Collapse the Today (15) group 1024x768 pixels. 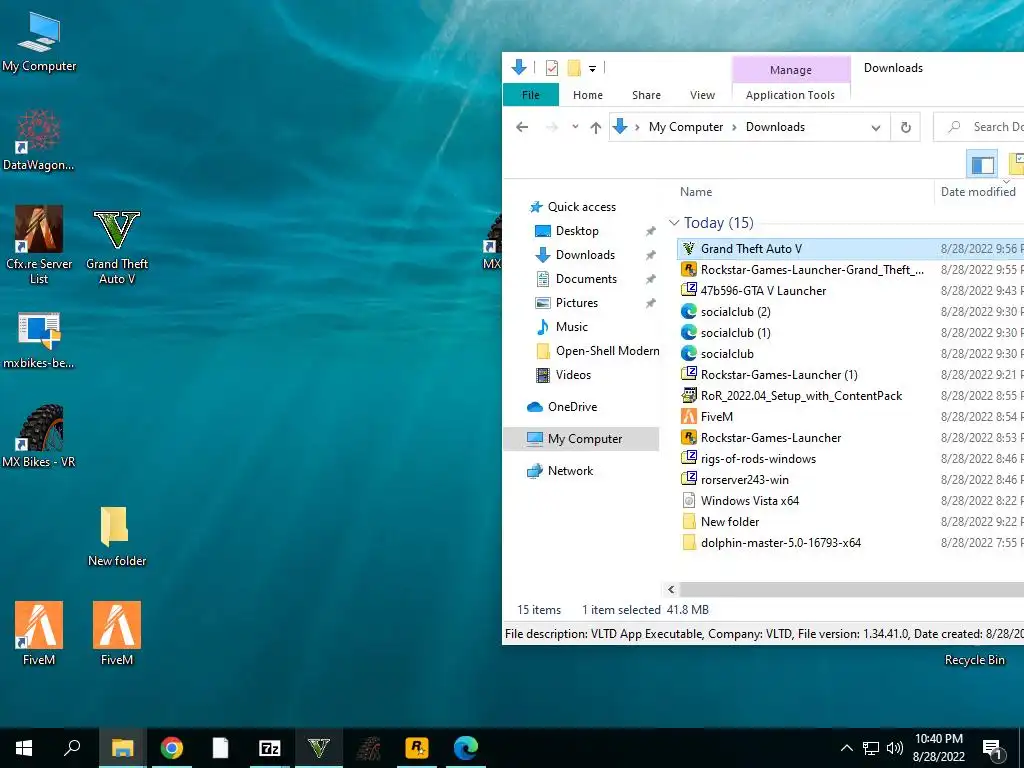[674, 223]
